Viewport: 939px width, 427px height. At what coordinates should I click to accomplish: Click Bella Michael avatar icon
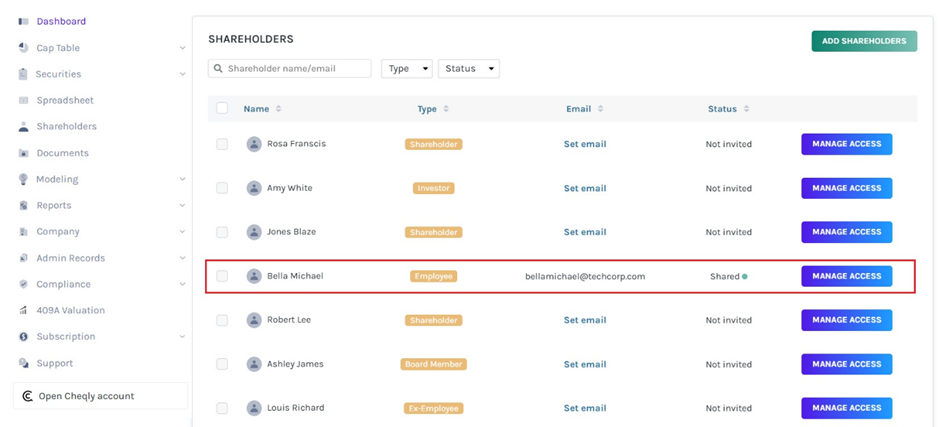(x=254, y=276)
